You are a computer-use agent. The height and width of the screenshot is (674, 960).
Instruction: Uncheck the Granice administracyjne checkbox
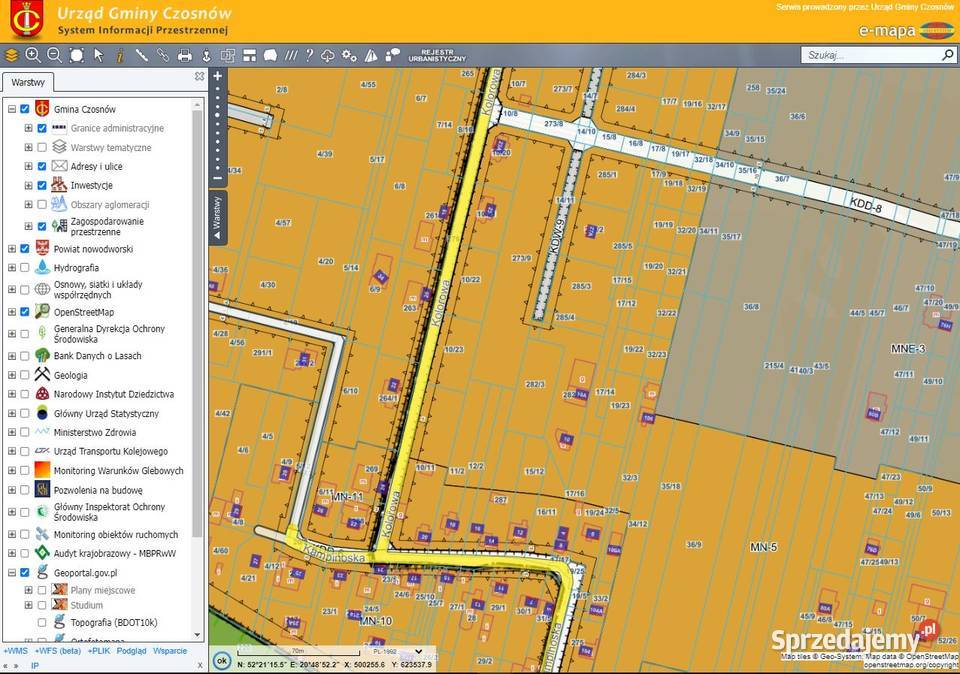coord(42,129)
